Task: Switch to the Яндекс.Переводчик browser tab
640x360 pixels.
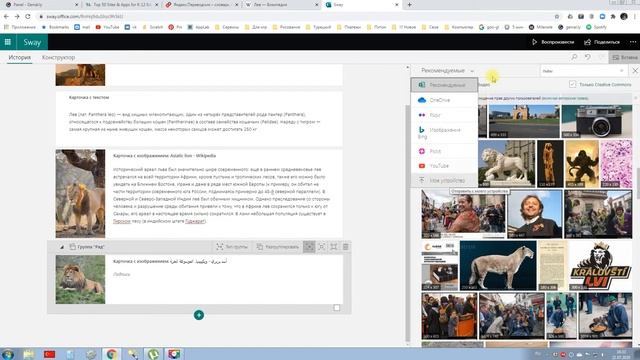Action: [202, 5]
